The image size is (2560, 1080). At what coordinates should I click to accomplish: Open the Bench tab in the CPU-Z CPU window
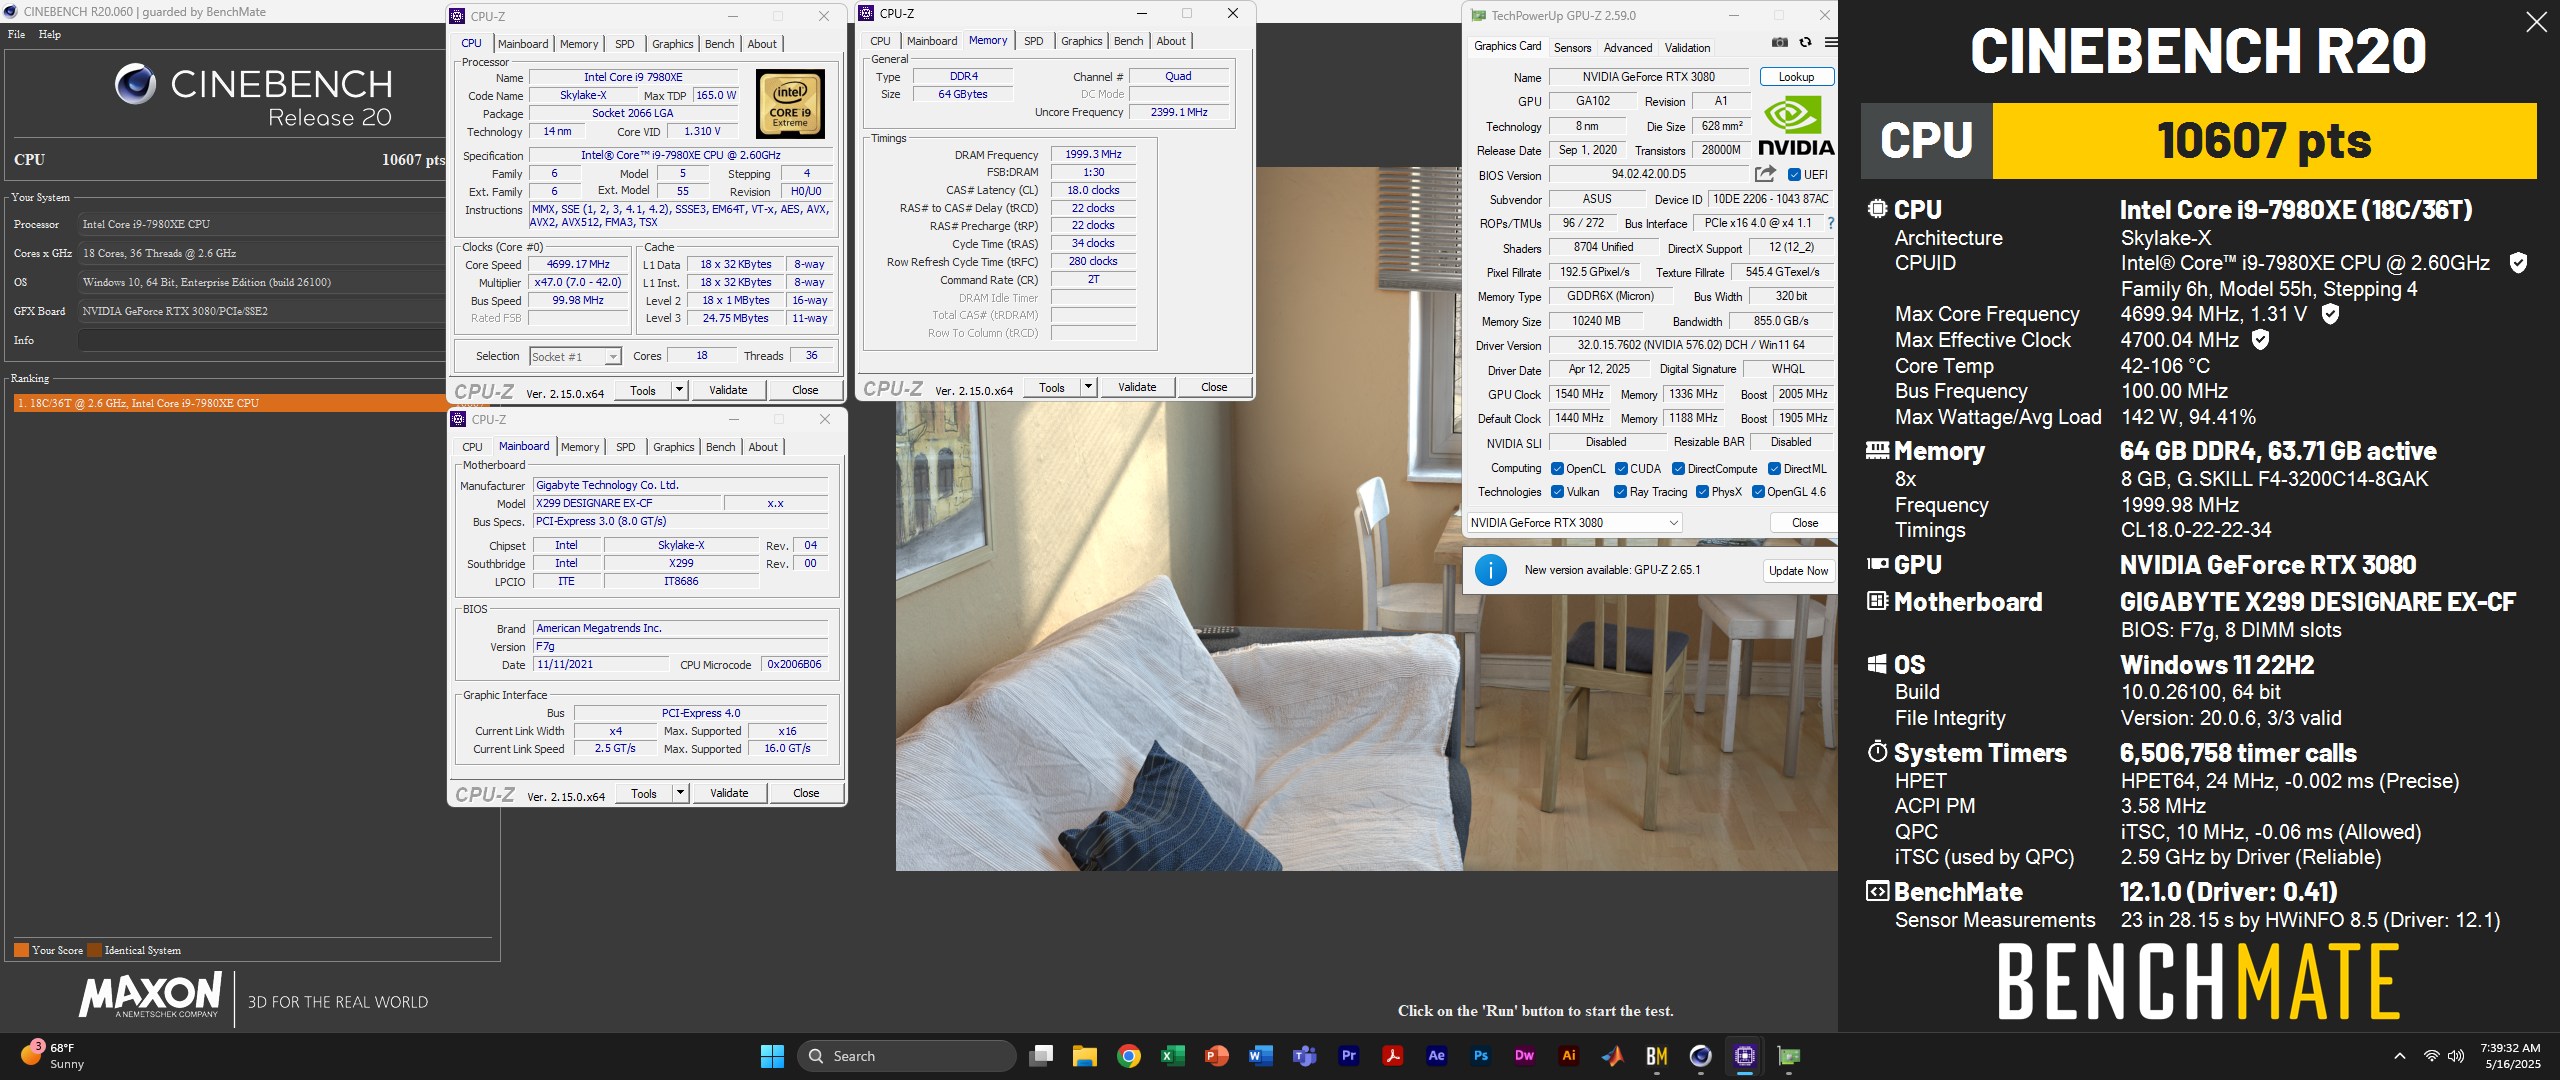coord(719,44)
